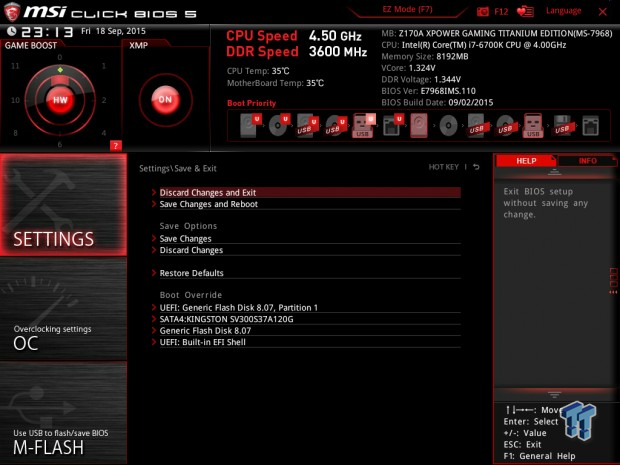This screenshot has width=620, height=465.
Task: Switch to the INFO tab
Action: click(588, 161)
